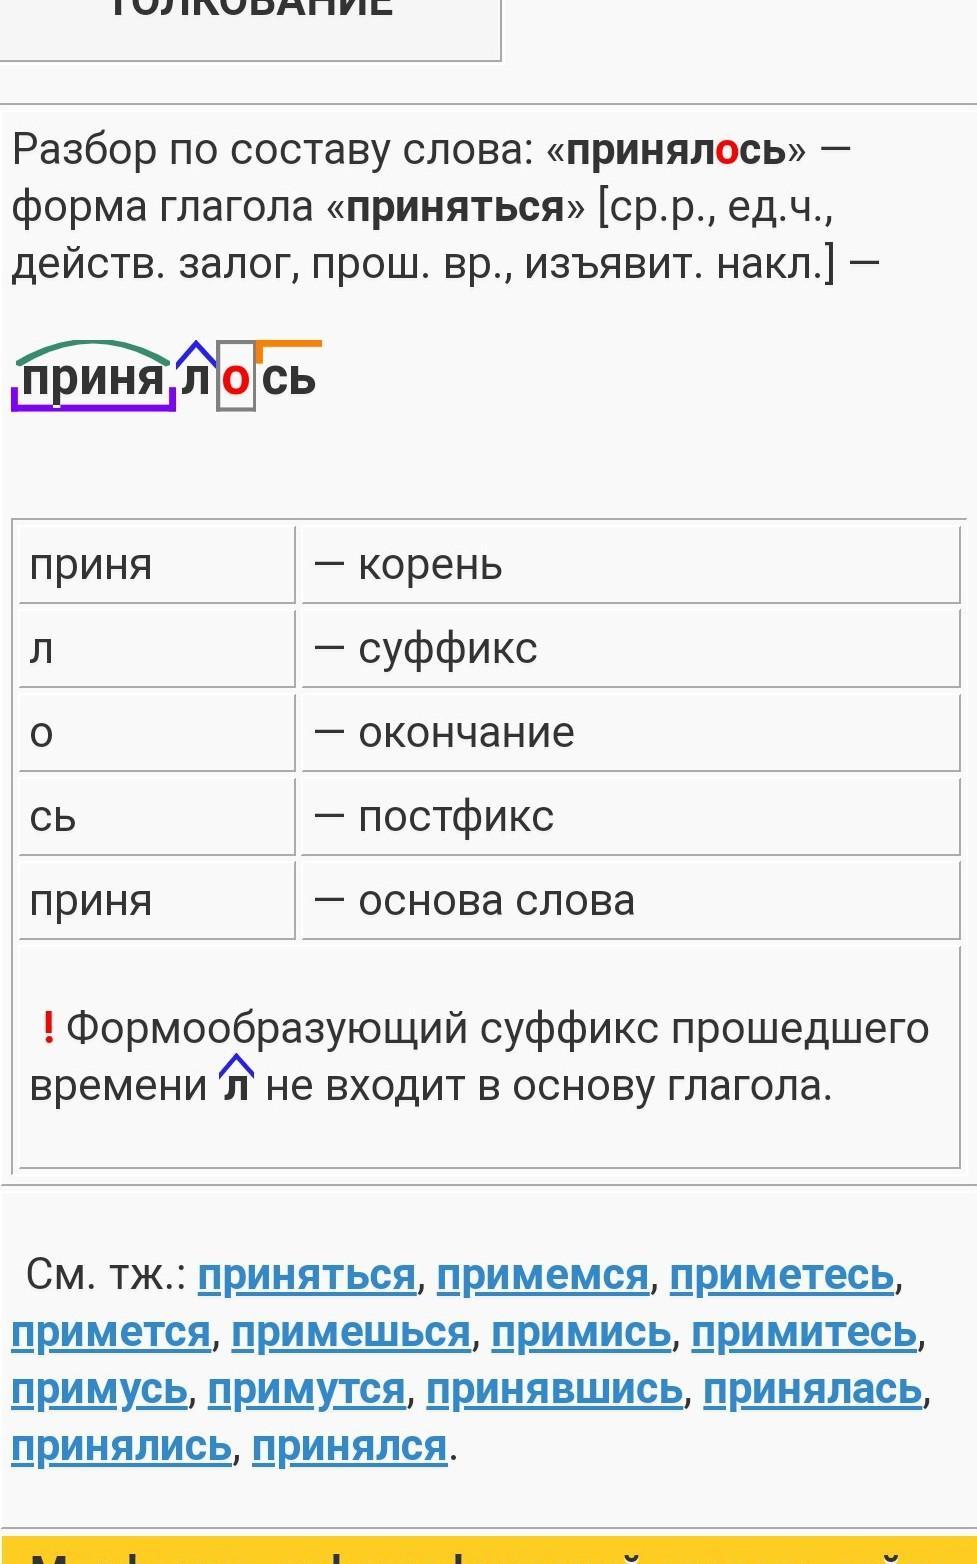Open the 'примусь' link
This screenshot has width=977, height=1564.
tap(98, 1389)
